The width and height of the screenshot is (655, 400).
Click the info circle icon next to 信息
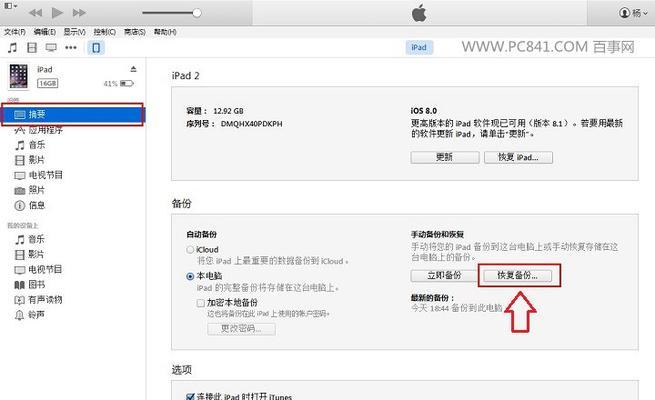coord(20,205)
